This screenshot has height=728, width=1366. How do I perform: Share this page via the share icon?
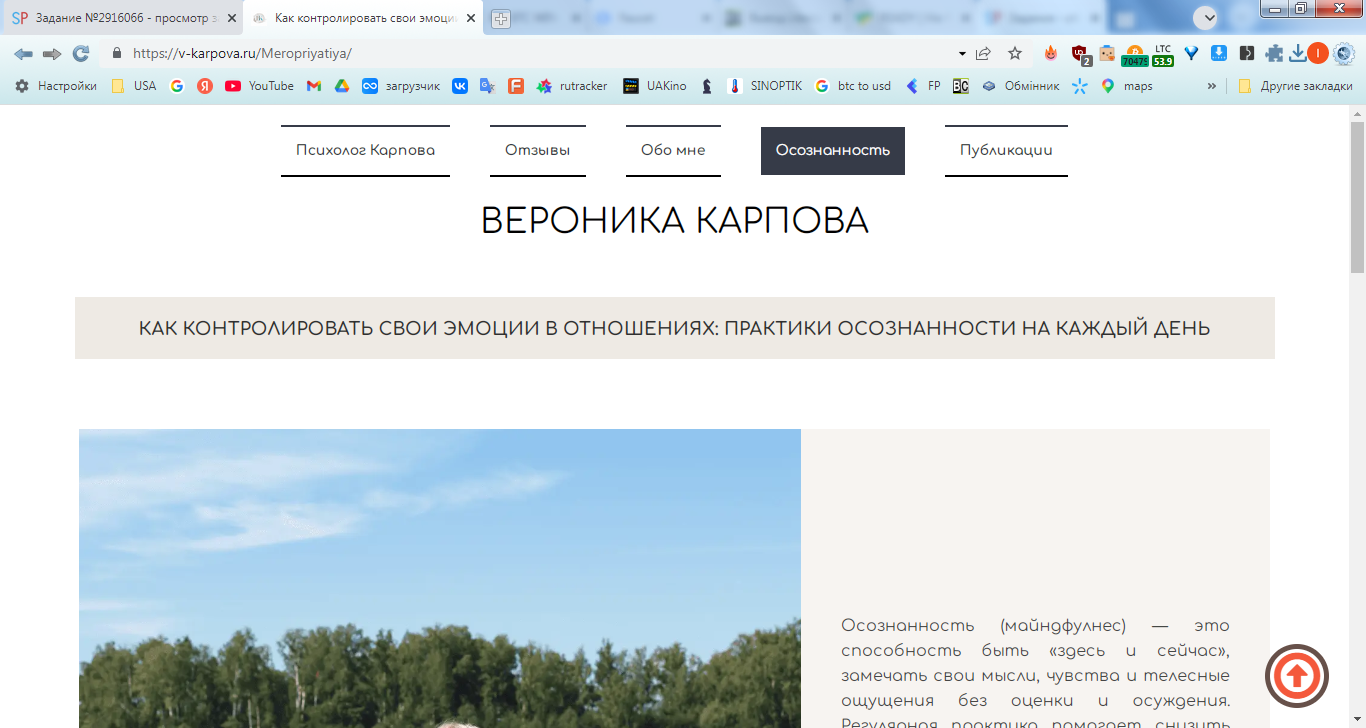tap(984, 54)
